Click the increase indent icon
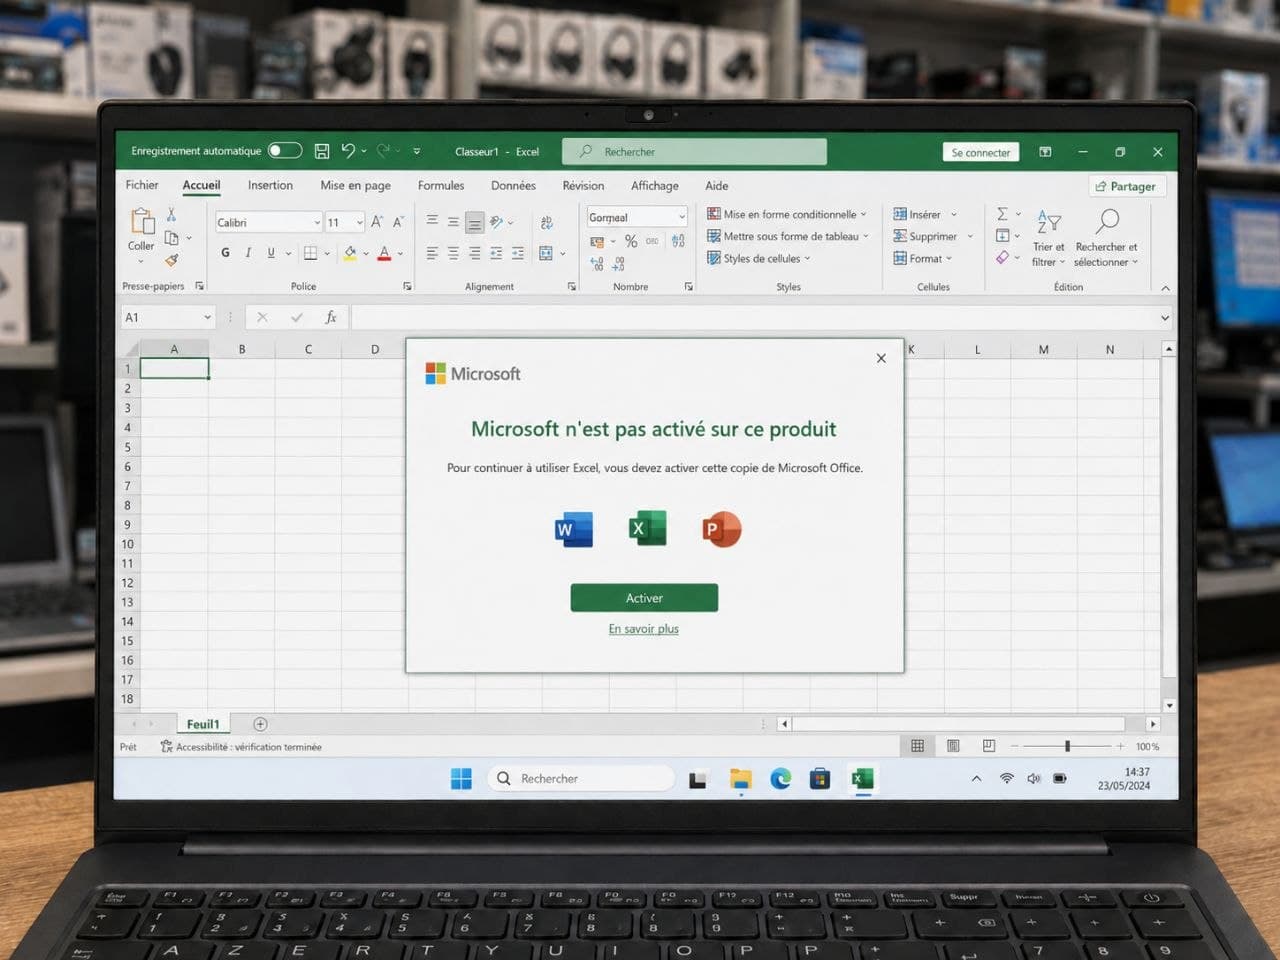The width and height of the screenshot is (1280, 960). click(518, 253)
